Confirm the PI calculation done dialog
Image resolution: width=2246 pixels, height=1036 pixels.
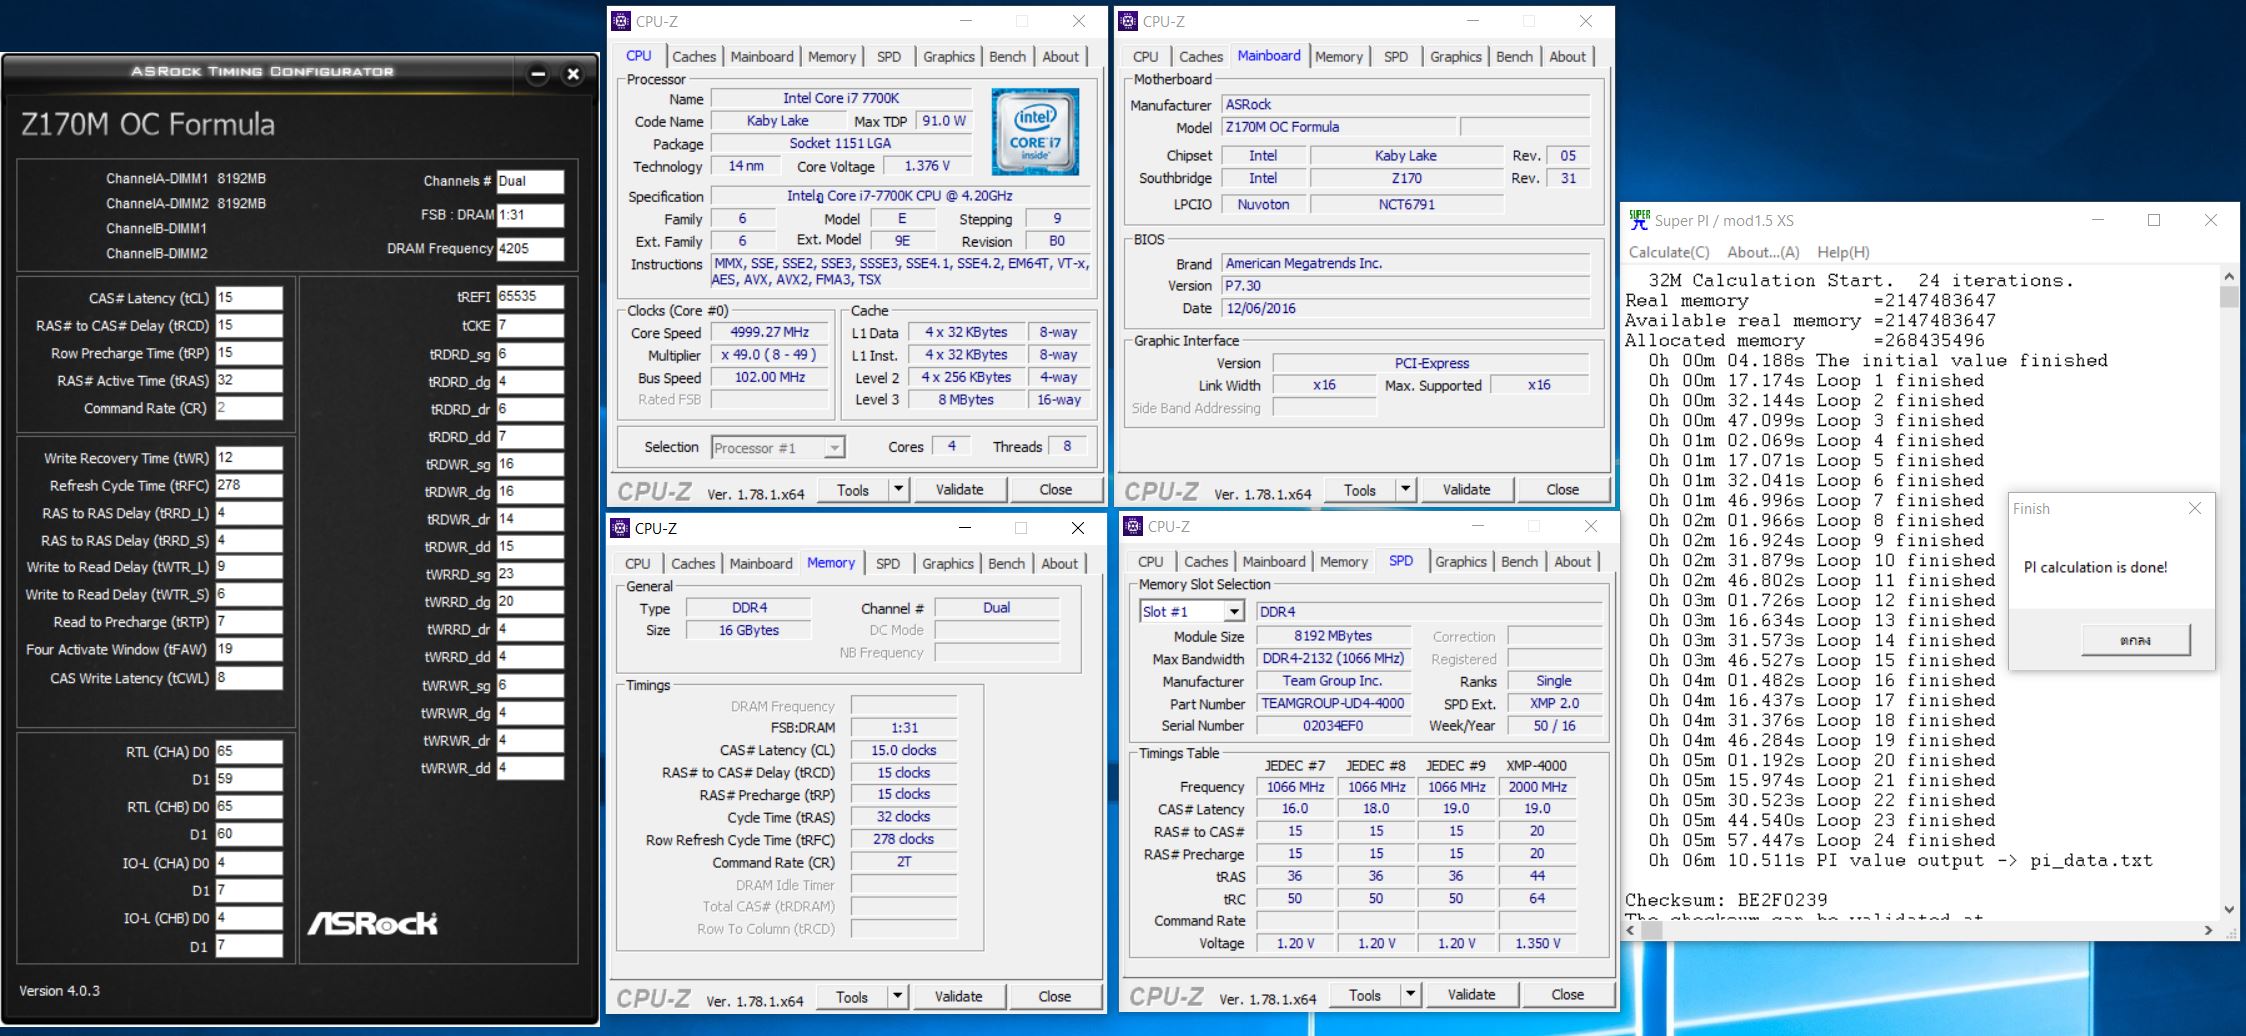pyautogui.click(x=2135, y=640)
